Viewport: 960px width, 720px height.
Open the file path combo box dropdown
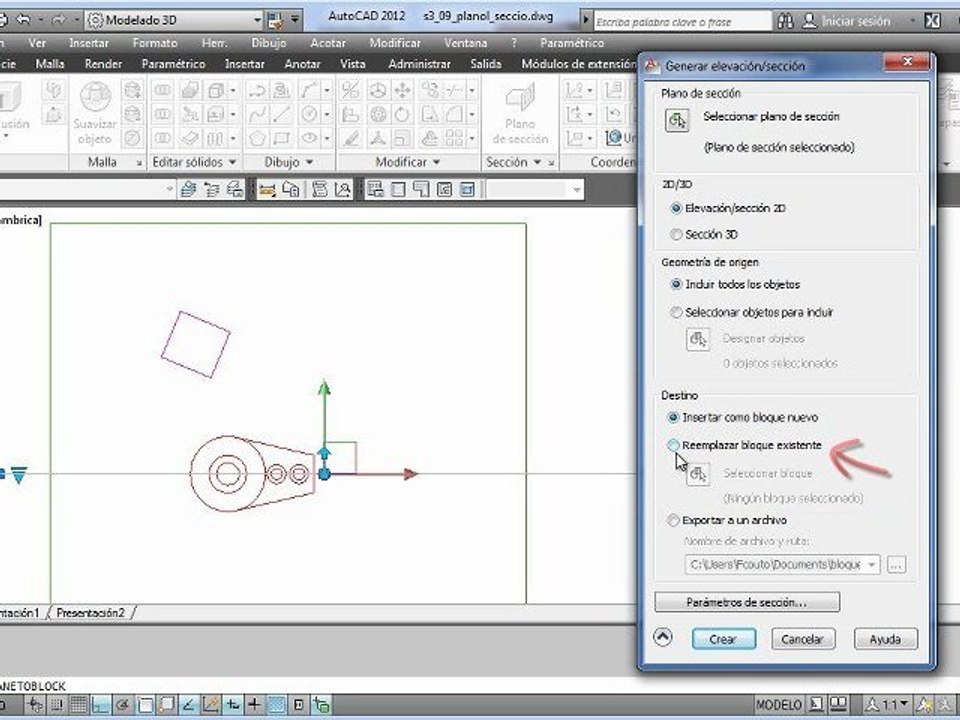click(871, 564)
